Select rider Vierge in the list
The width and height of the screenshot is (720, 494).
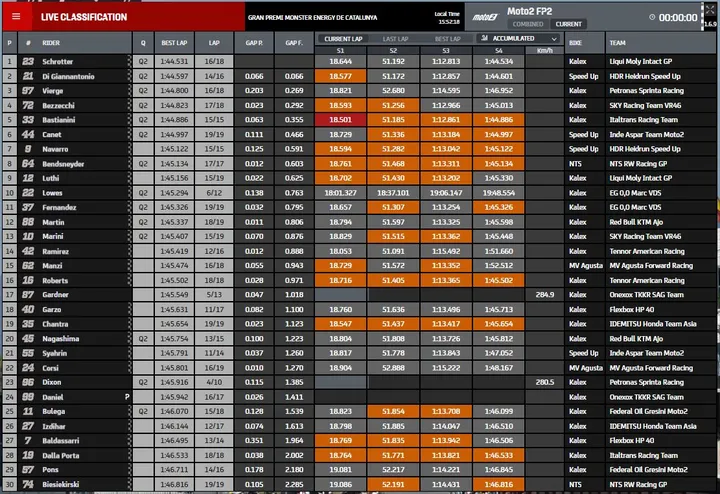coord(53,91)
